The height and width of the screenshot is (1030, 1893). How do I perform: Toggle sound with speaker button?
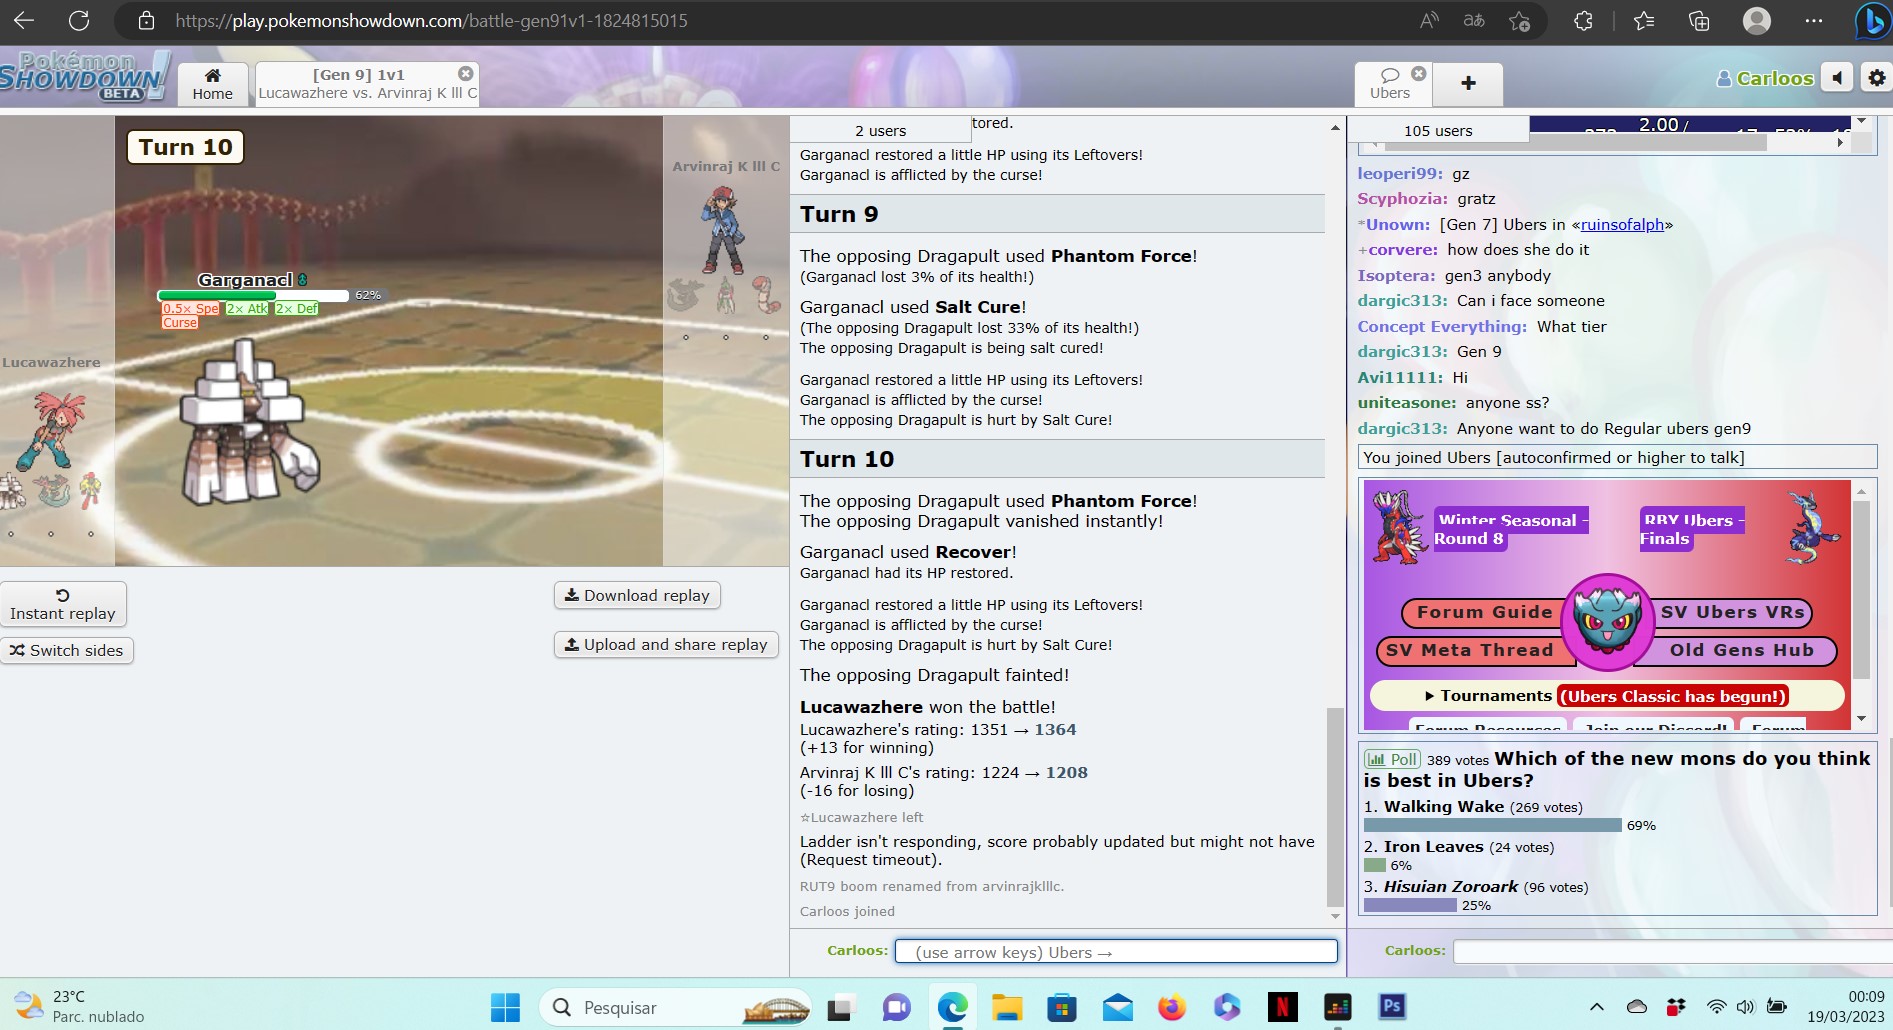[x=1837, y=78]
